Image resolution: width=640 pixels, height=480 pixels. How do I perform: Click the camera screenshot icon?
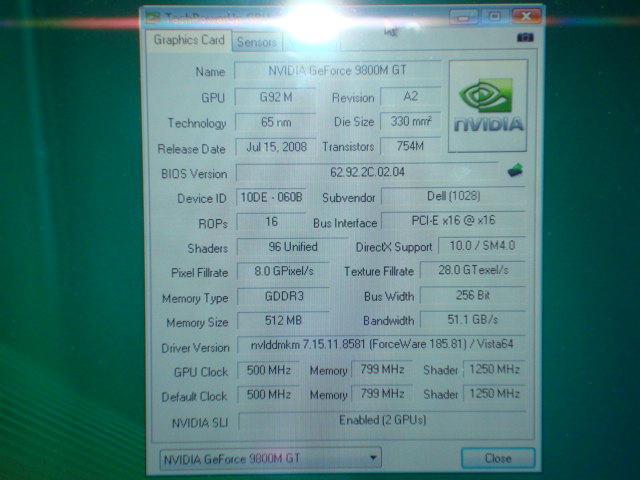pyautogui.click(x=525, y=38)
